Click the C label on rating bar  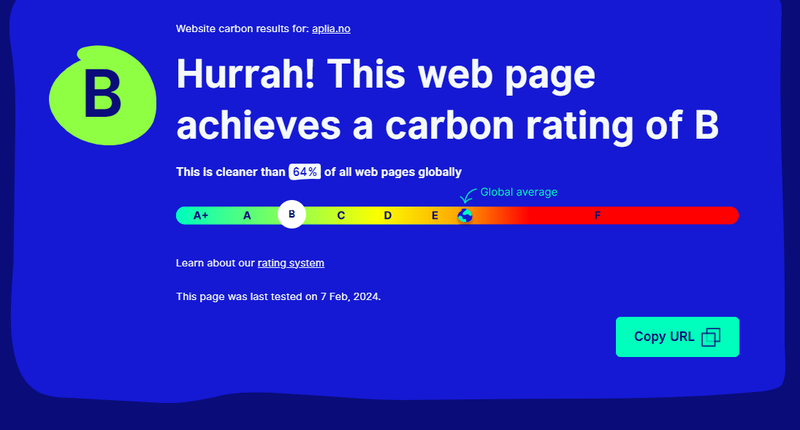(341, 215)
